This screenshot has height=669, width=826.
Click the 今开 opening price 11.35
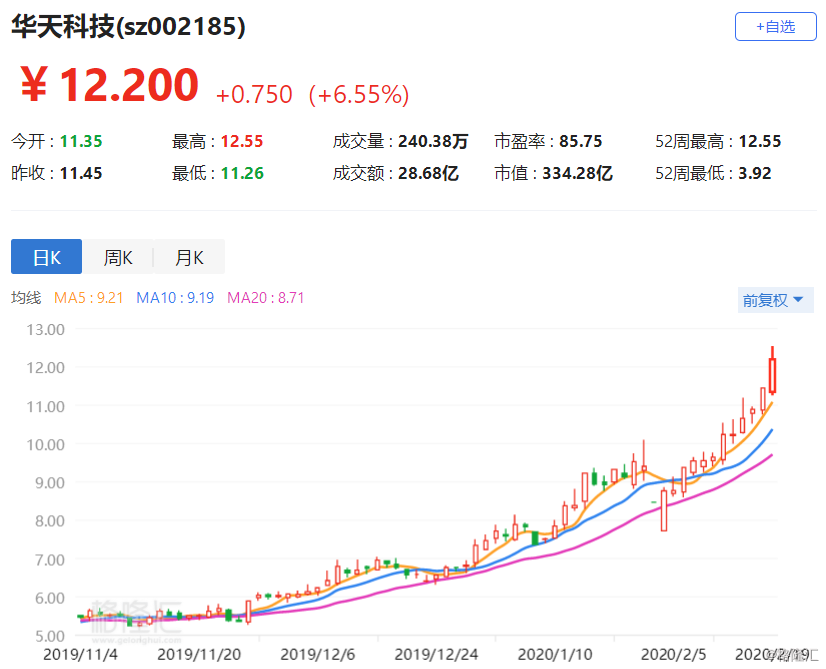point(81,141)
